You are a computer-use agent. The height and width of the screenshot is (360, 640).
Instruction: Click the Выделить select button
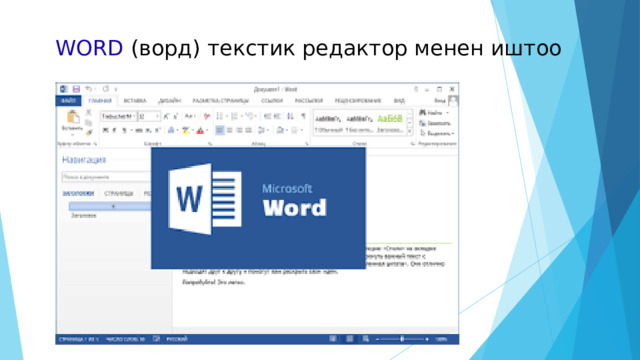tap(436, 133)
